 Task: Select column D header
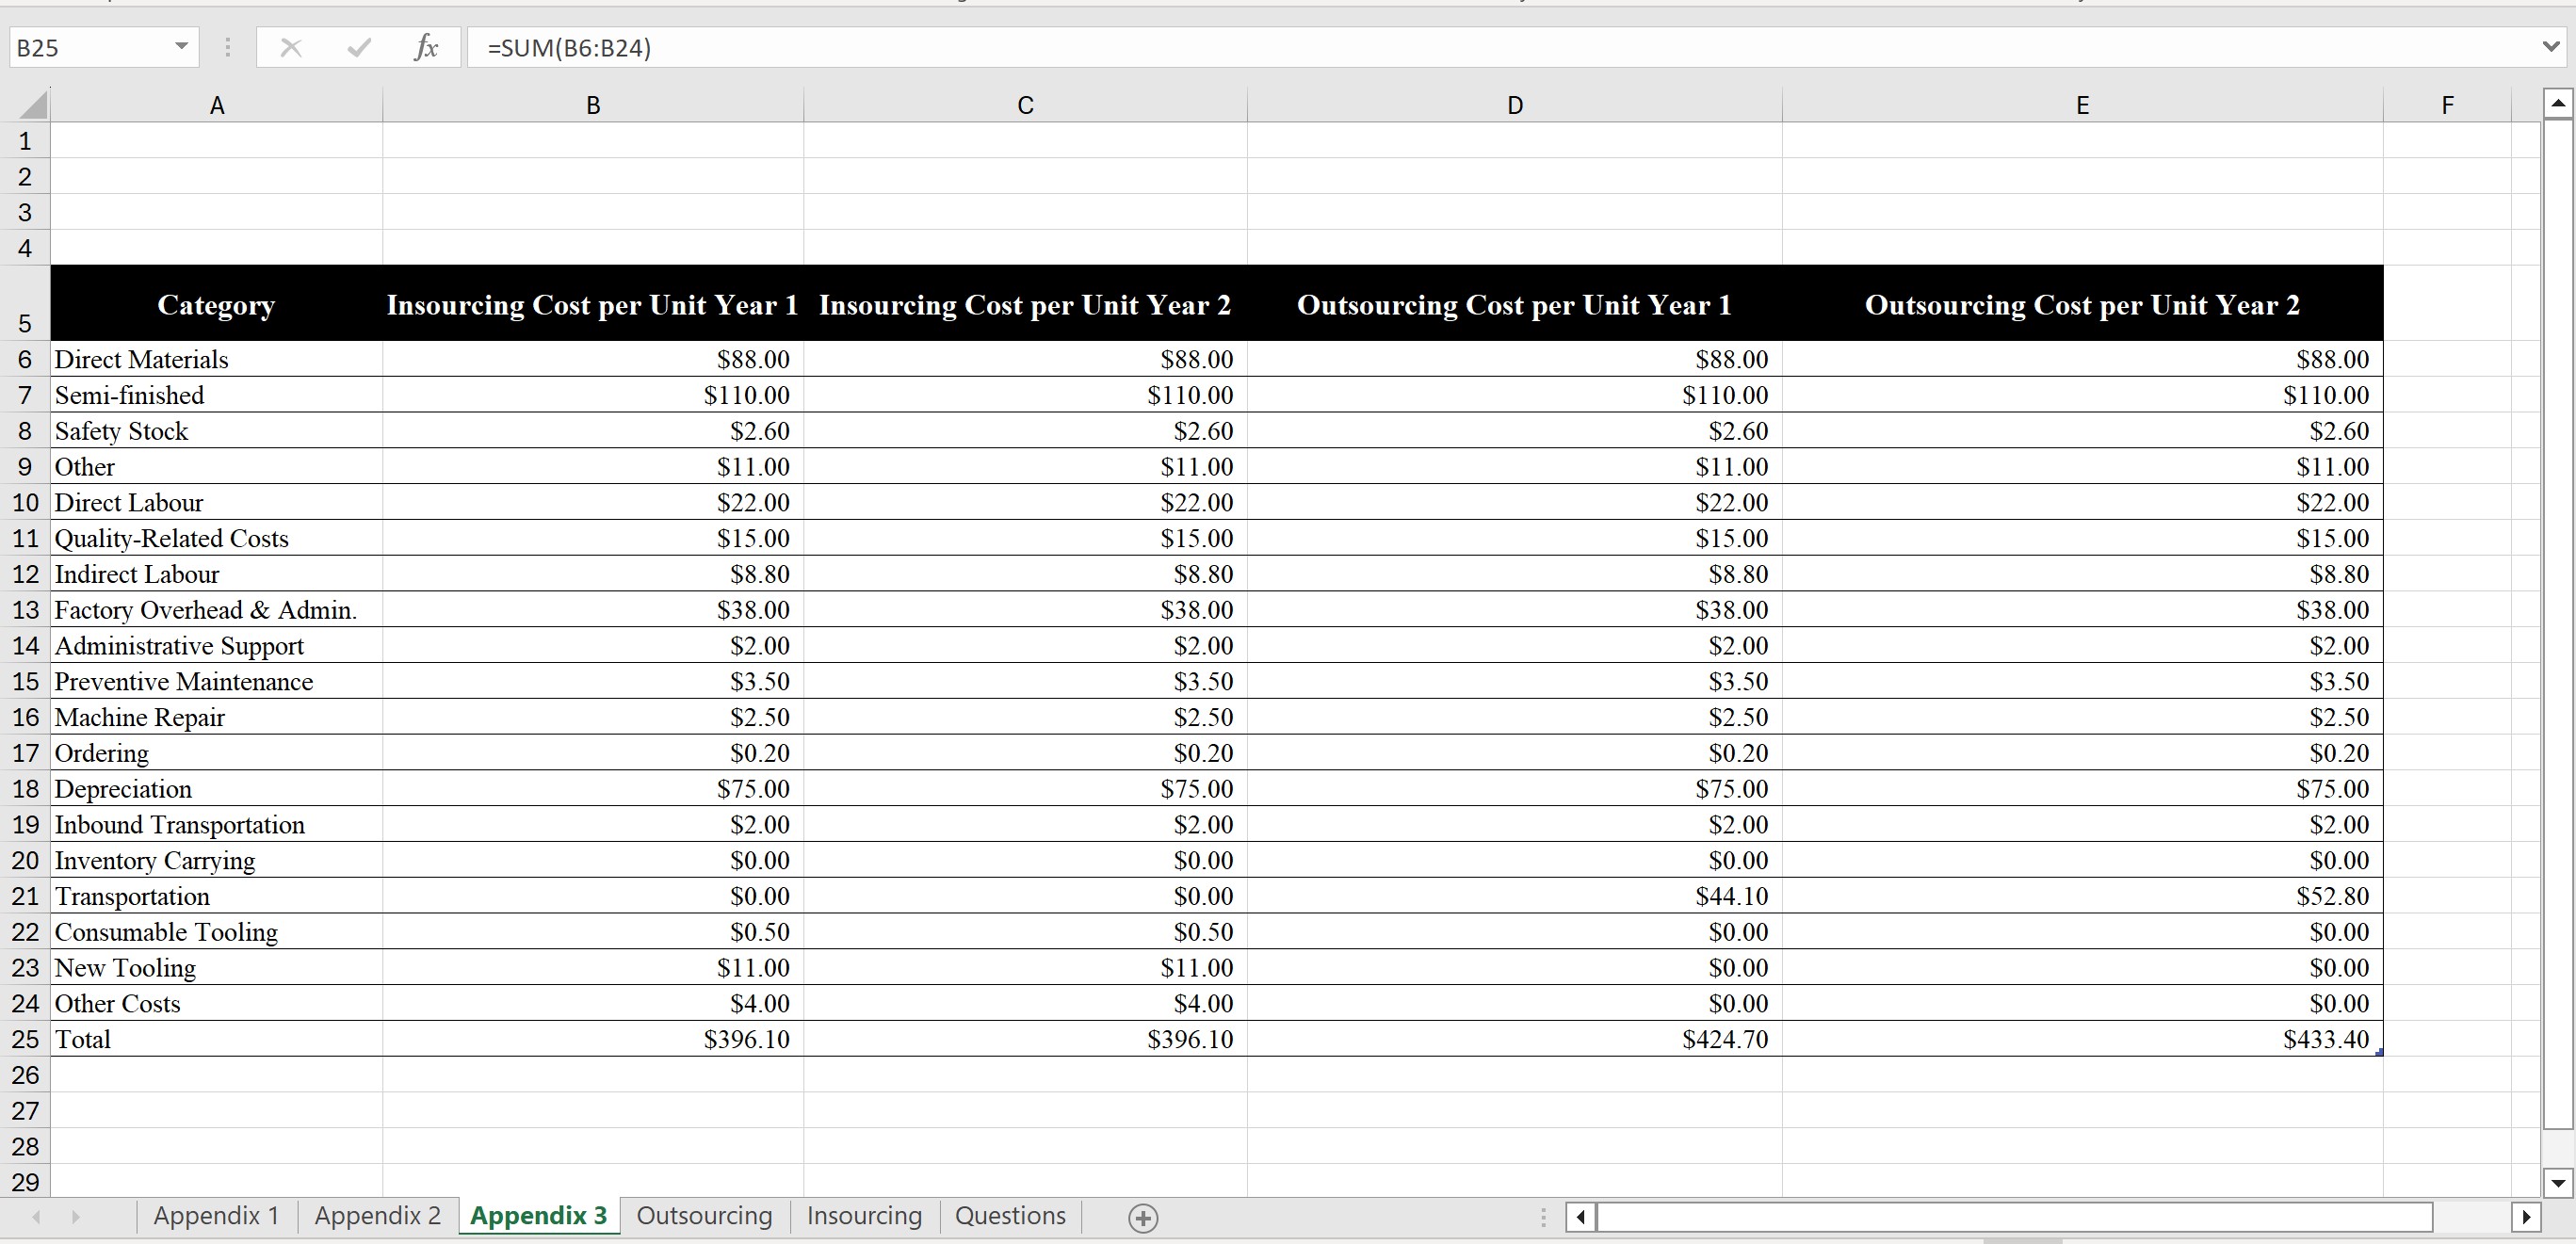pyautogui.click(x=1514, y=105)
